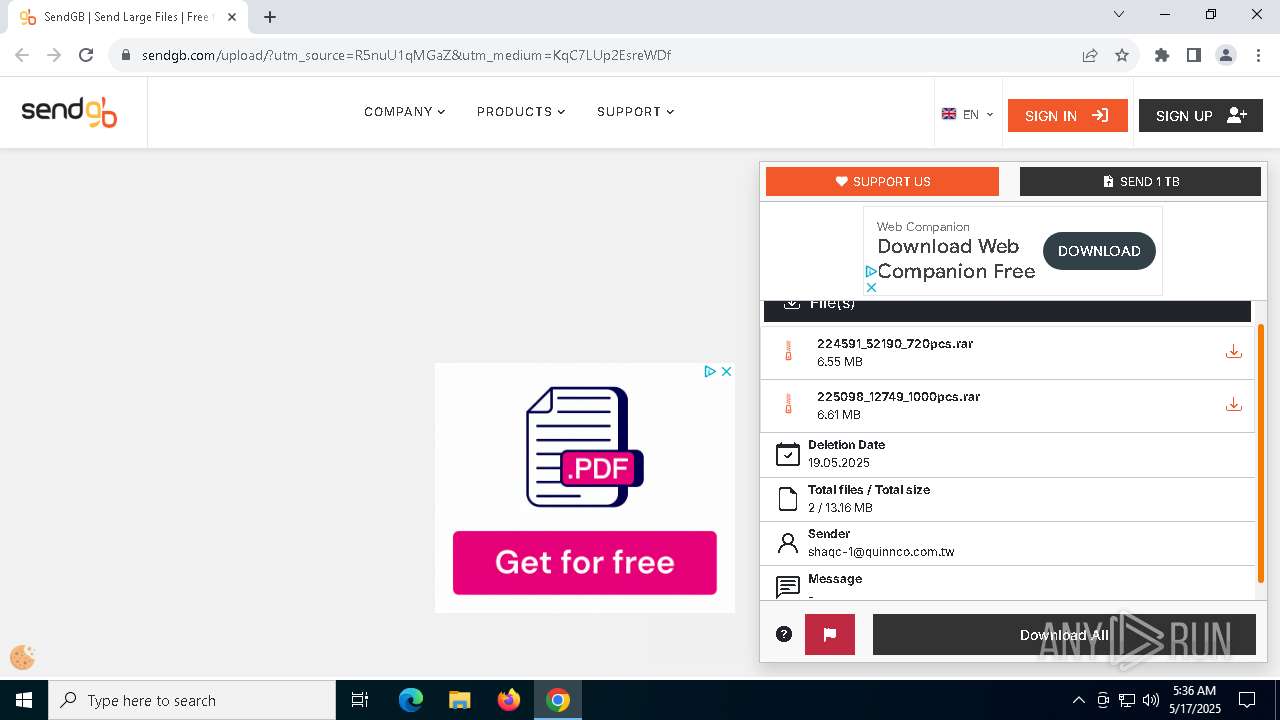Image resolution: width=1280 pixels, height=720 pixels.
Task: Launch Firefox from taskbar
Action: click(509, 700)
